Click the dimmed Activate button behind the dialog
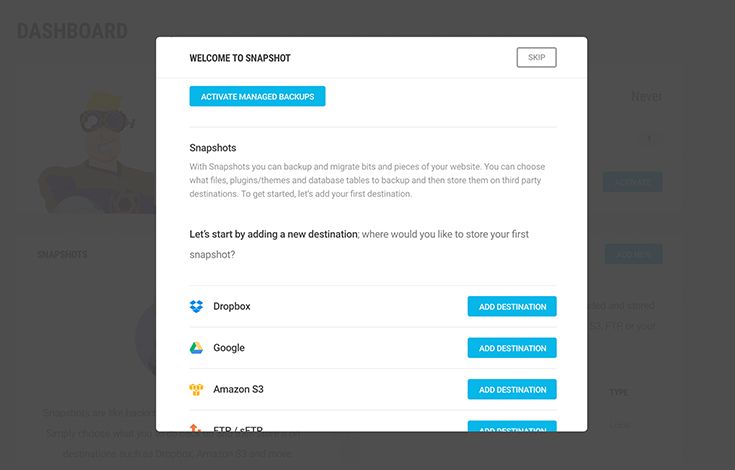Image resolution: width=735 pixels, height=470 pixels. pos(632,182)
